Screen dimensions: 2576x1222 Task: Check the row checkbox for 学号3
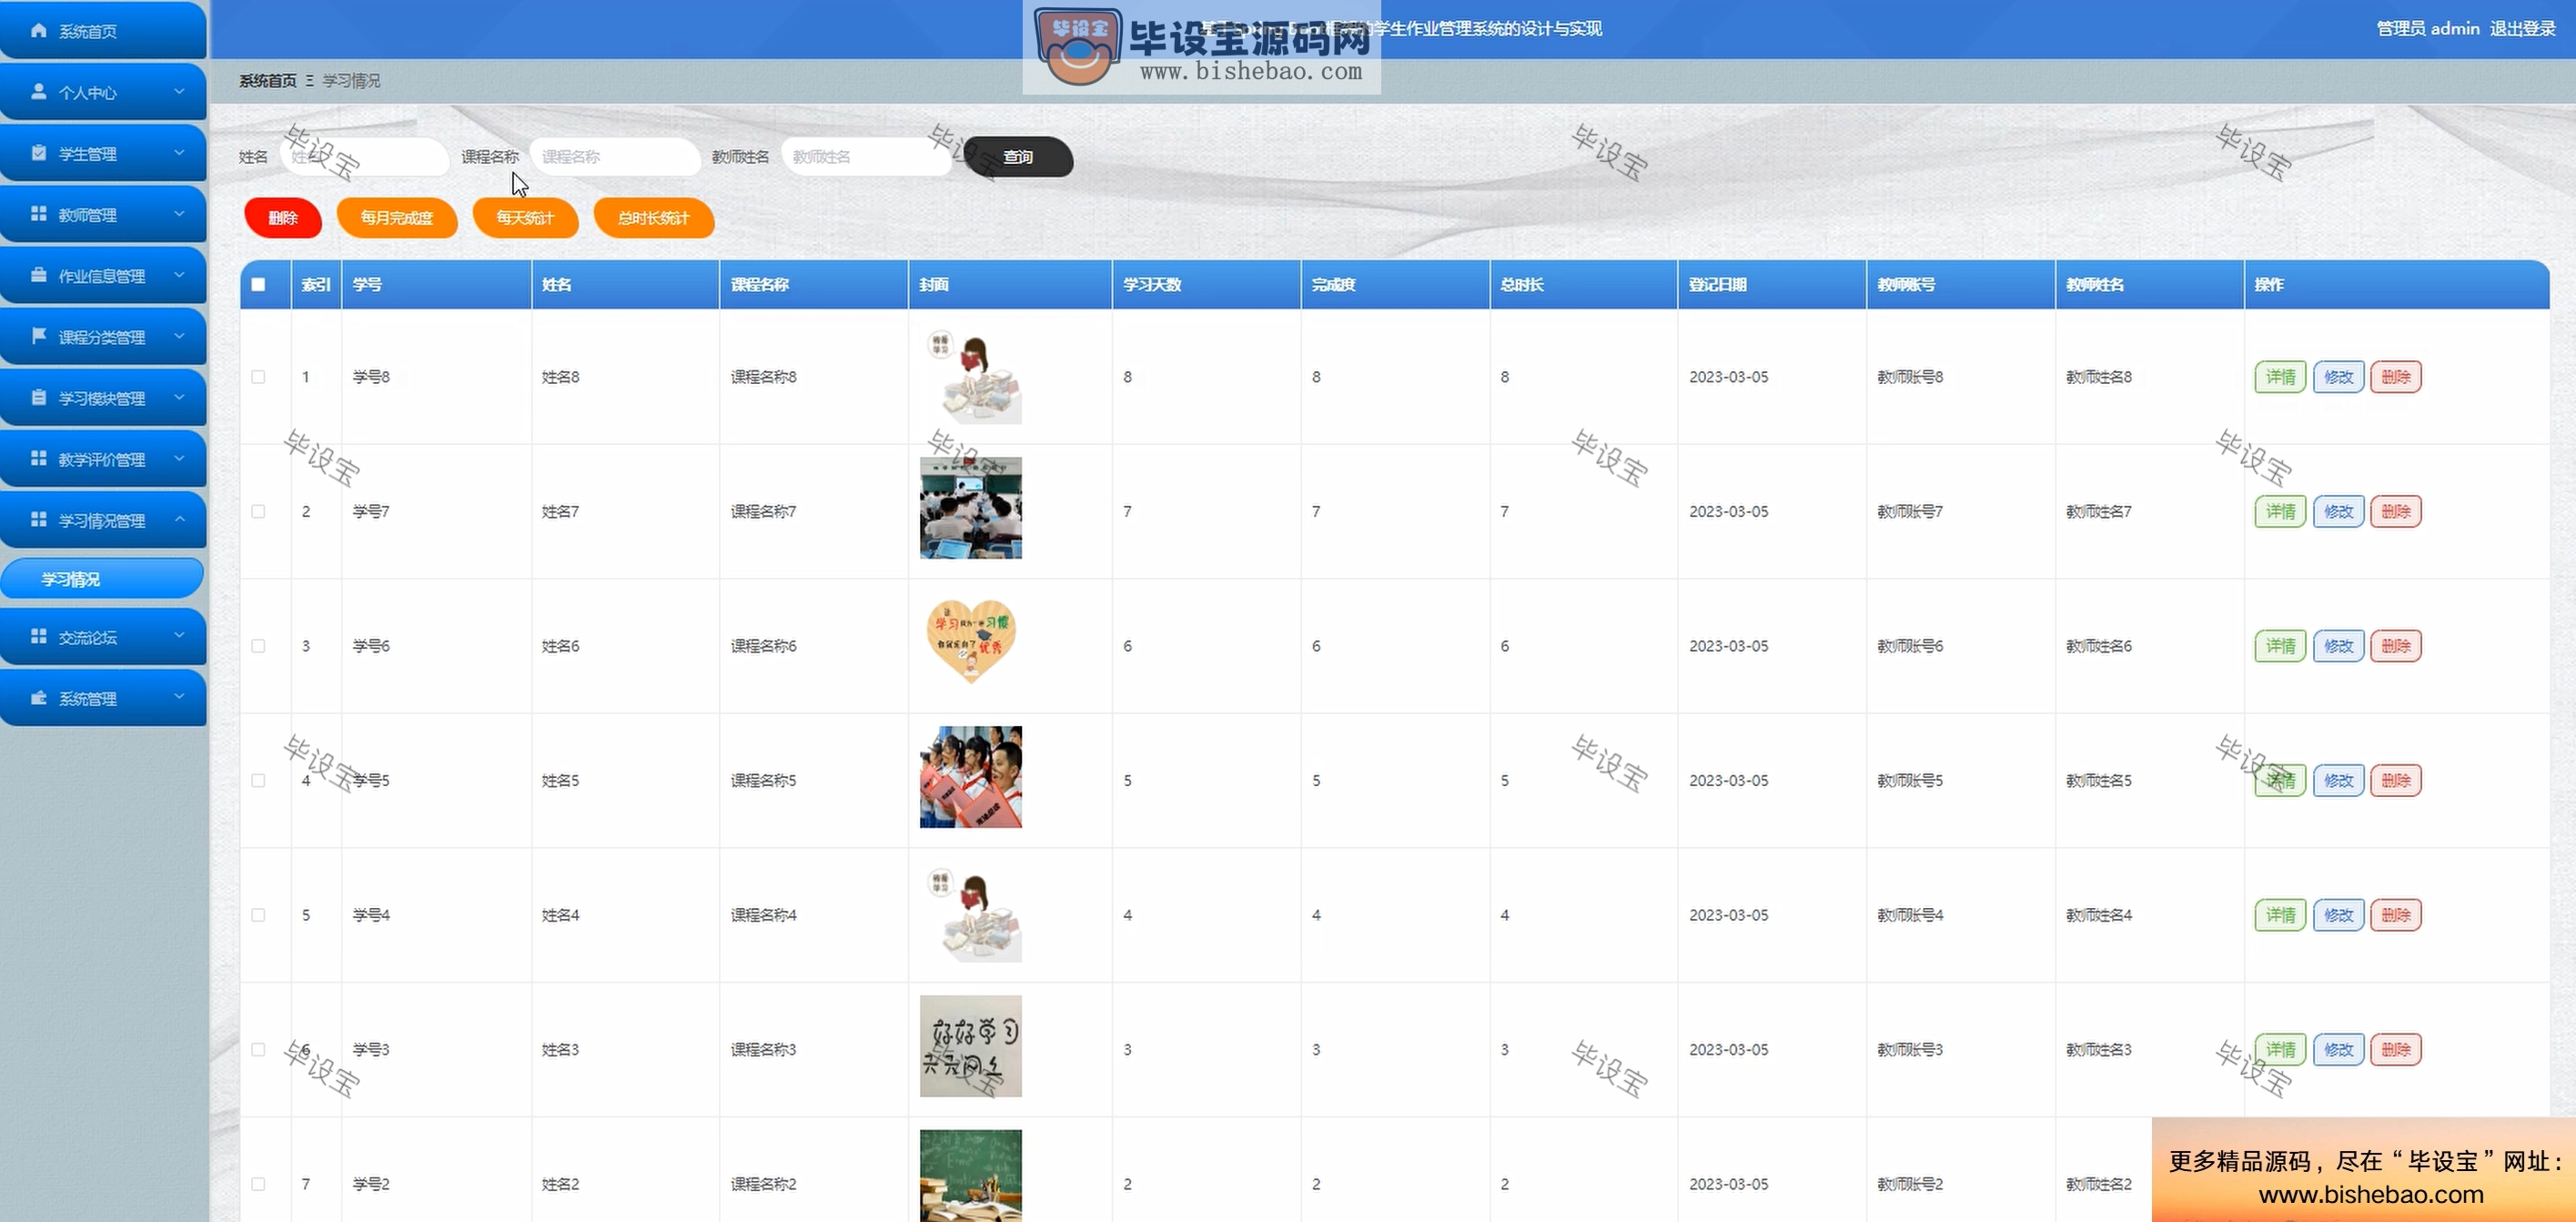tap(258, 1049)
